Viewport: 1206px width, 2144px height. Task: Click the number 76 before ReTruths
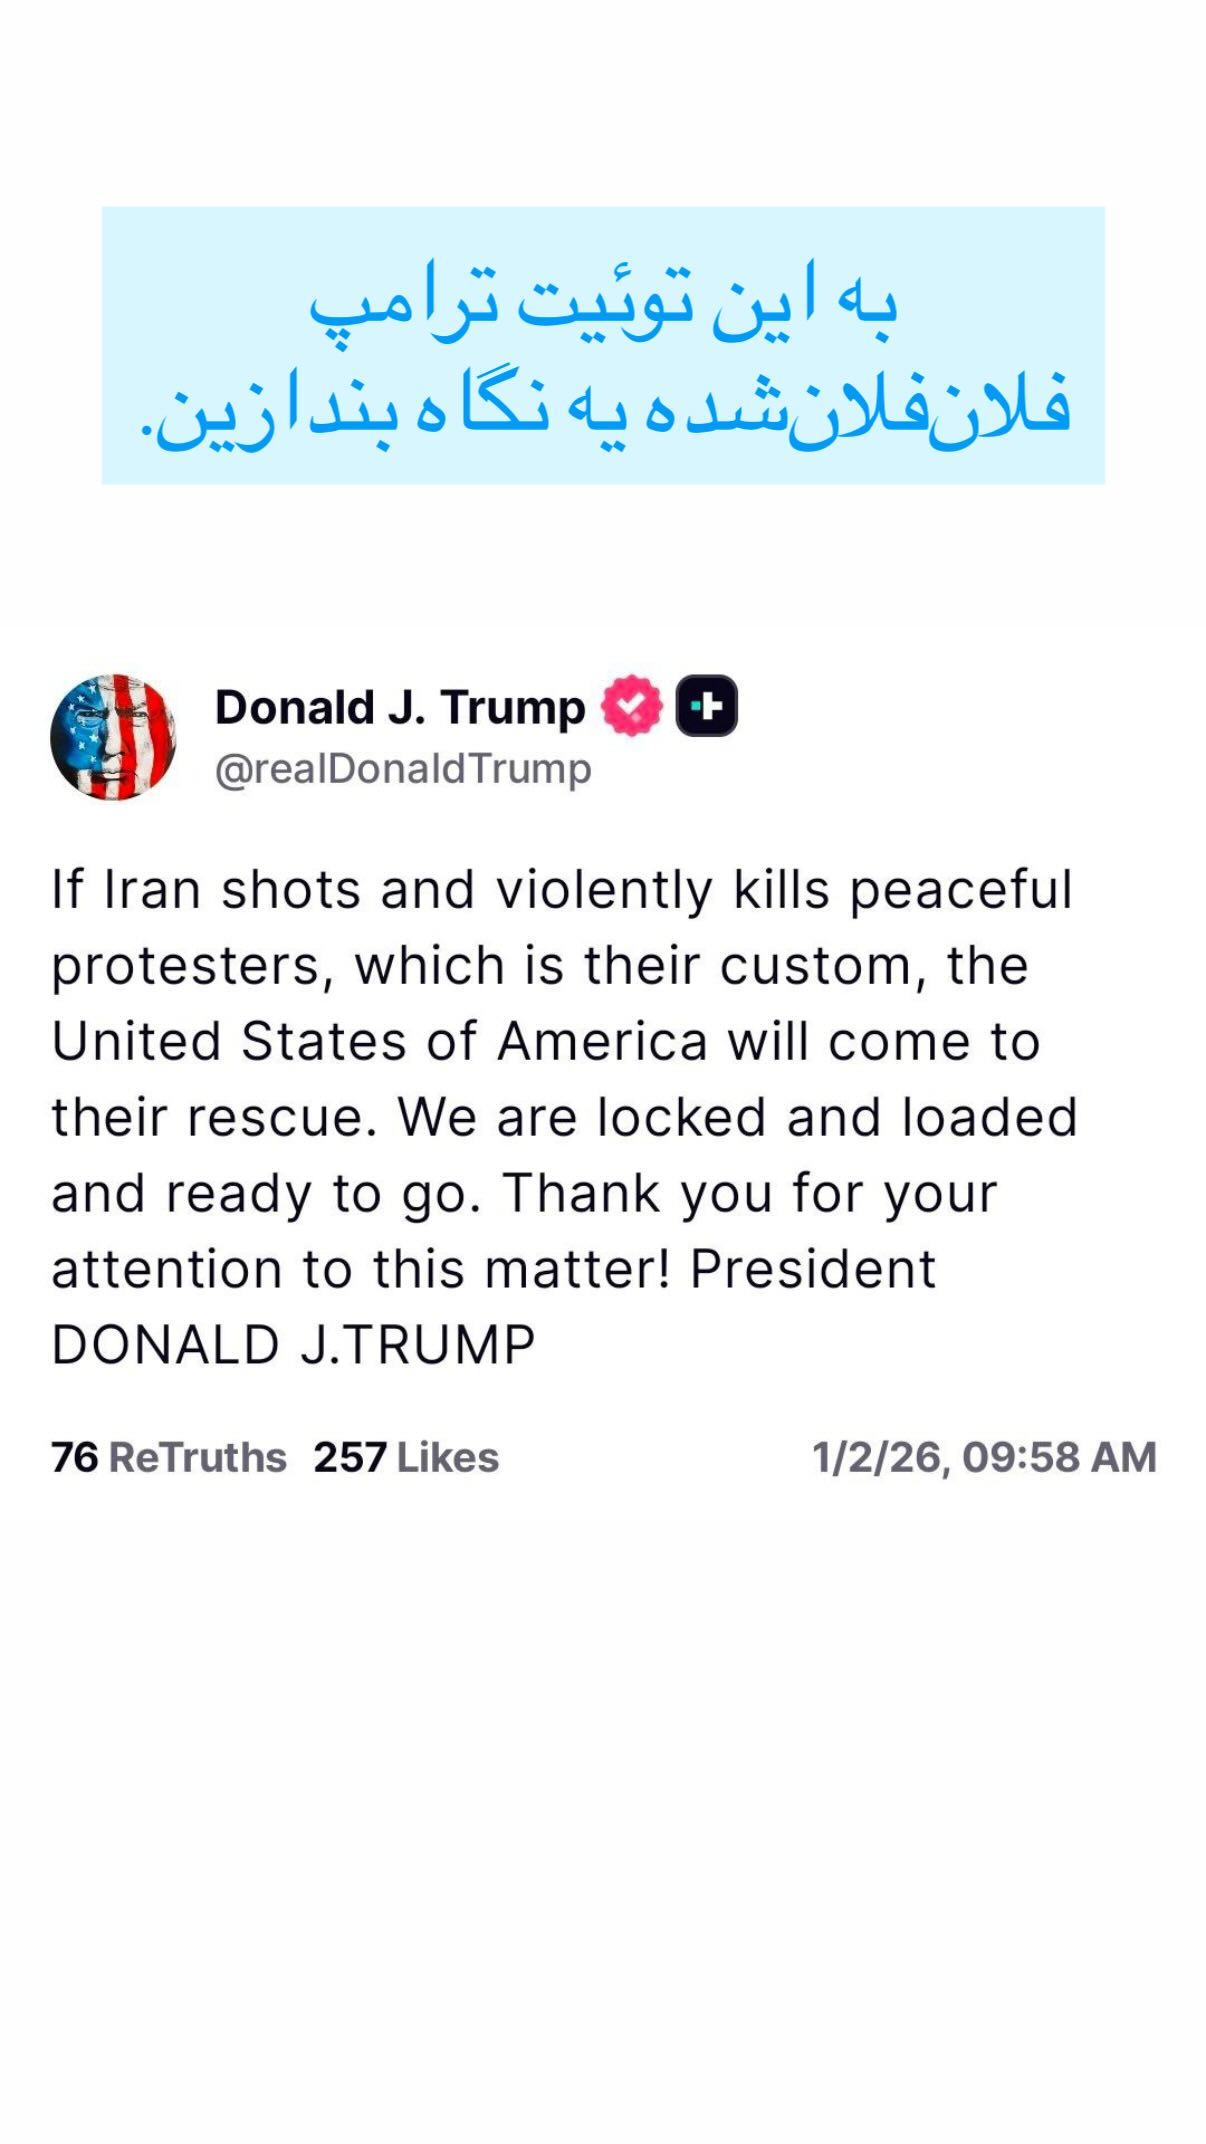coord(75,1457)
